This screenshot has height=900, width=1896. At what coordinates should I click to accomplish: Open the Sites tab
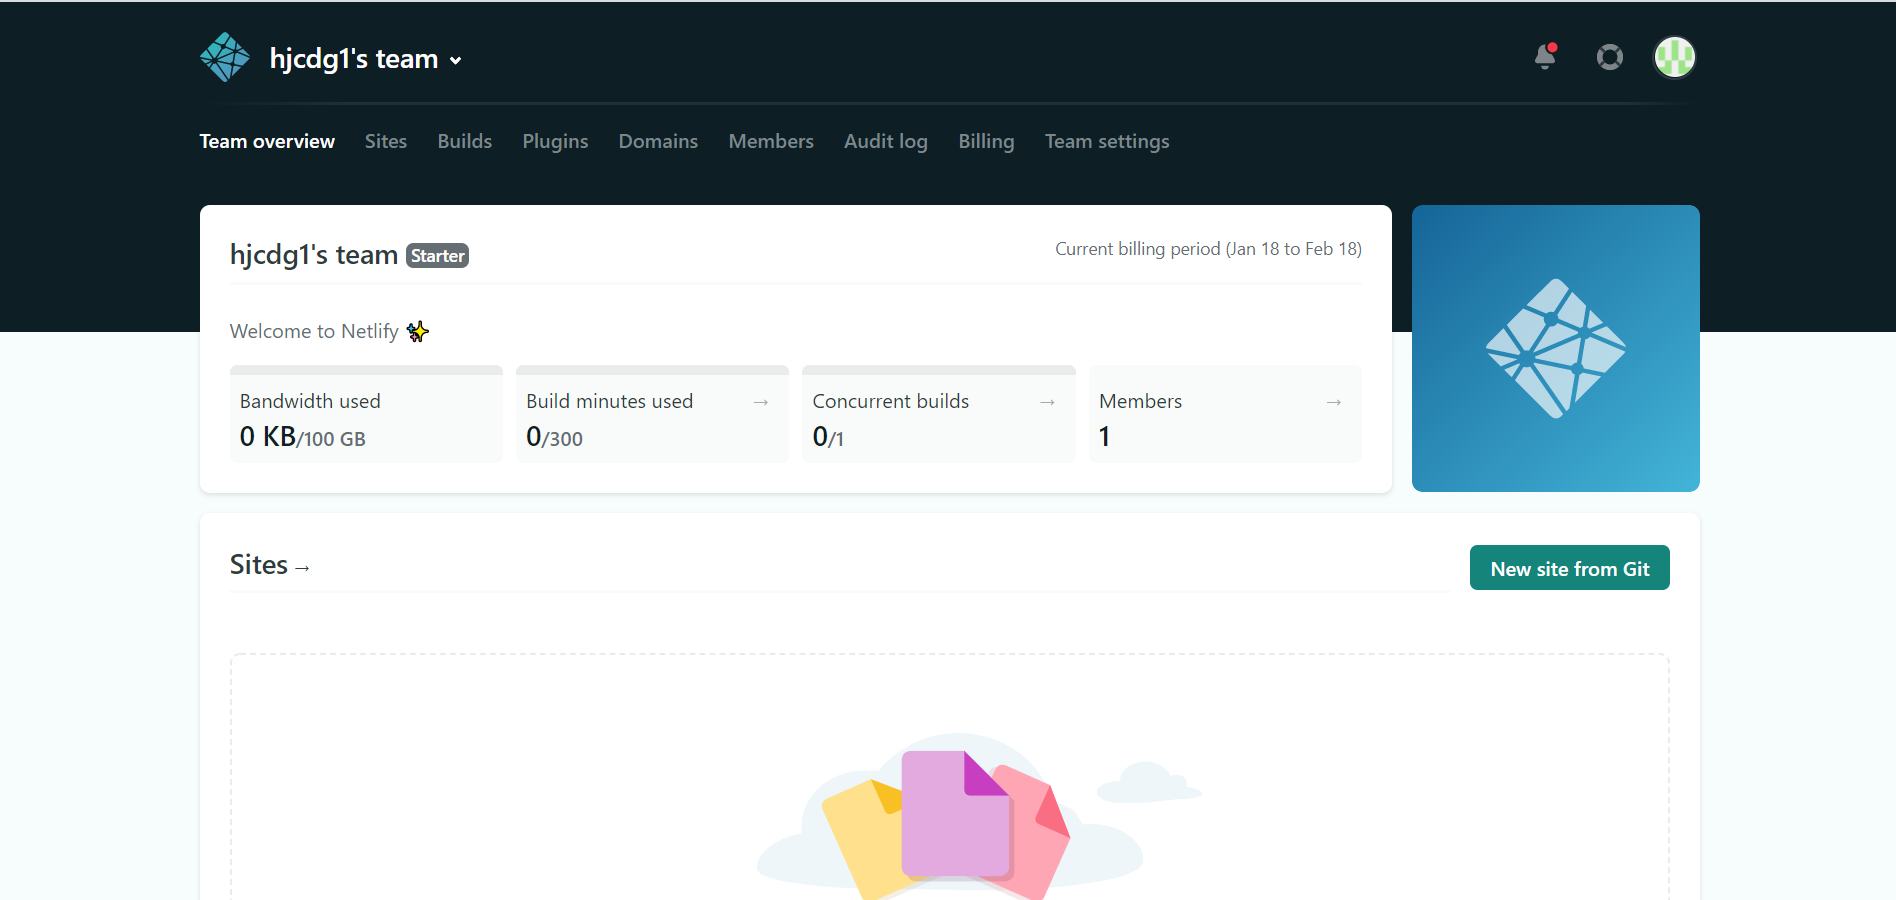(386, 141)
